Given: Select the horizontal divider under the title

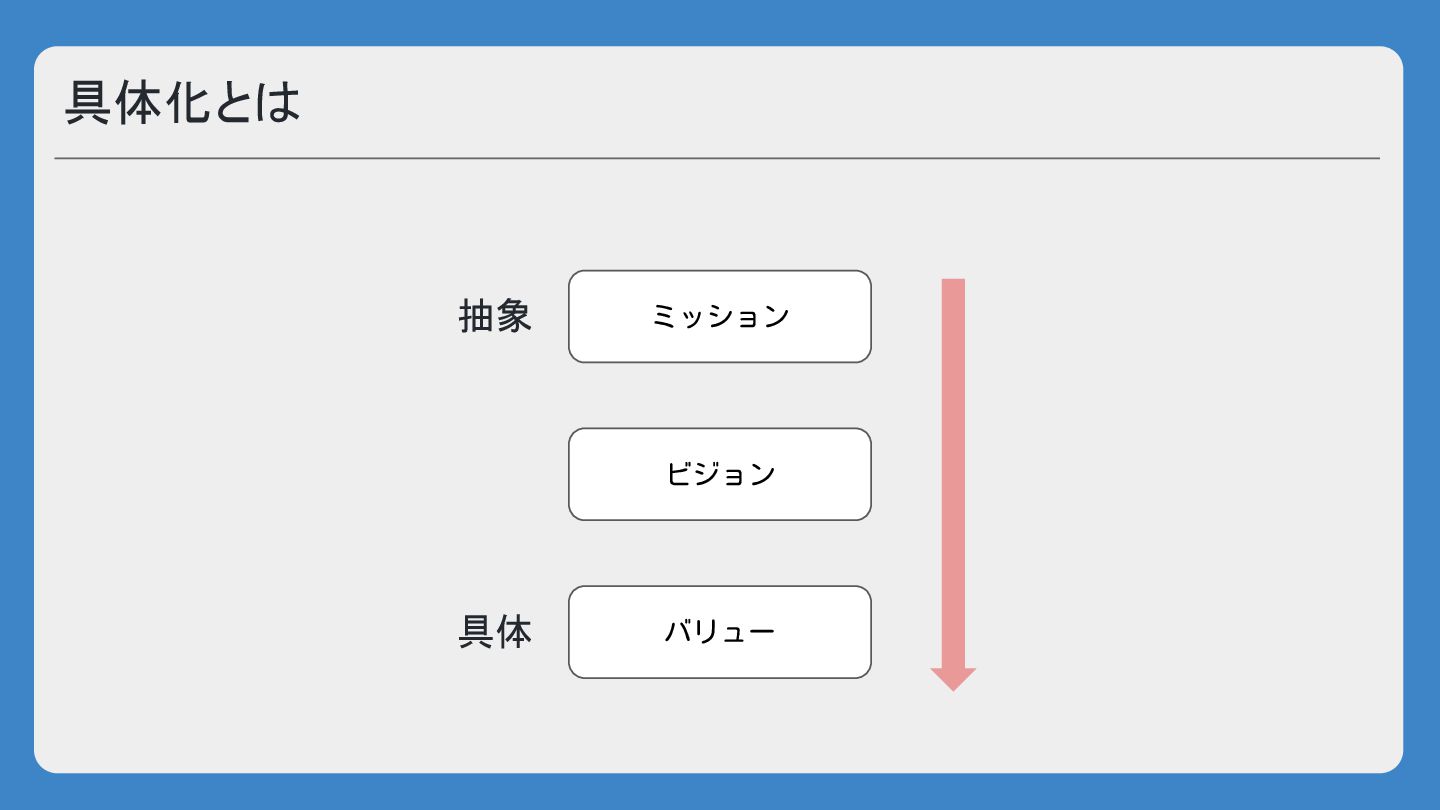Looking at the screenshot, I should 717,158.
